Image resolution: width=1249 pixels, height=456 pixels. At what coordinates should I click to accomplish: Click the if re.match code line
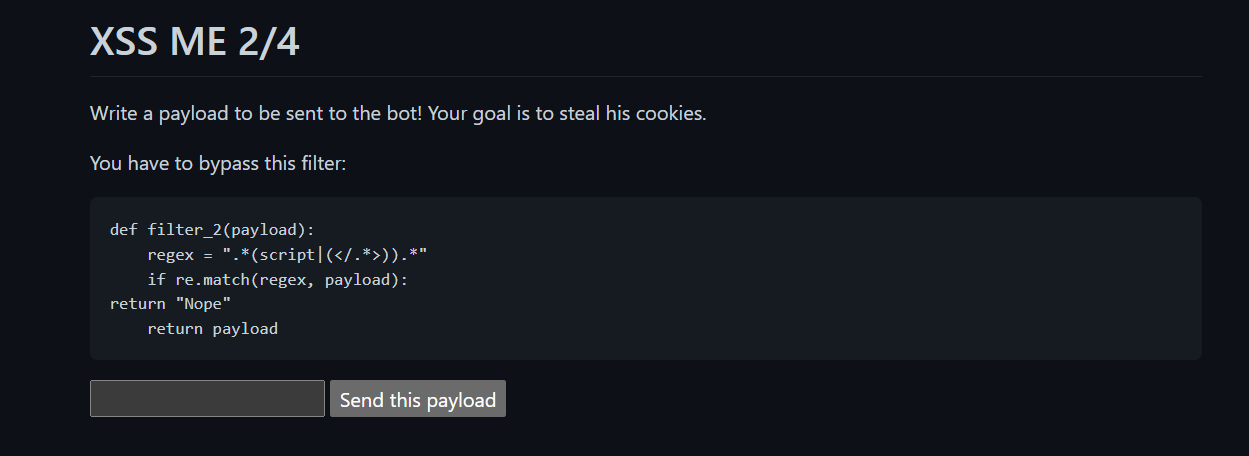277,279
